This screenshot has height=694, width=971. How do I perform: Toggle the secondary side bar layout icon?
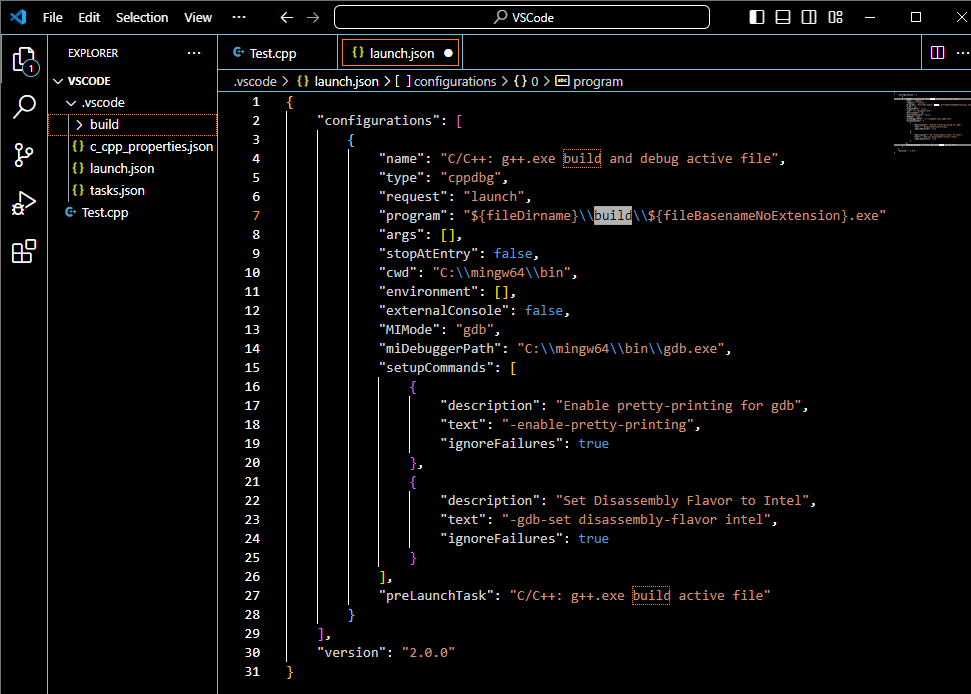click(809, 17)
